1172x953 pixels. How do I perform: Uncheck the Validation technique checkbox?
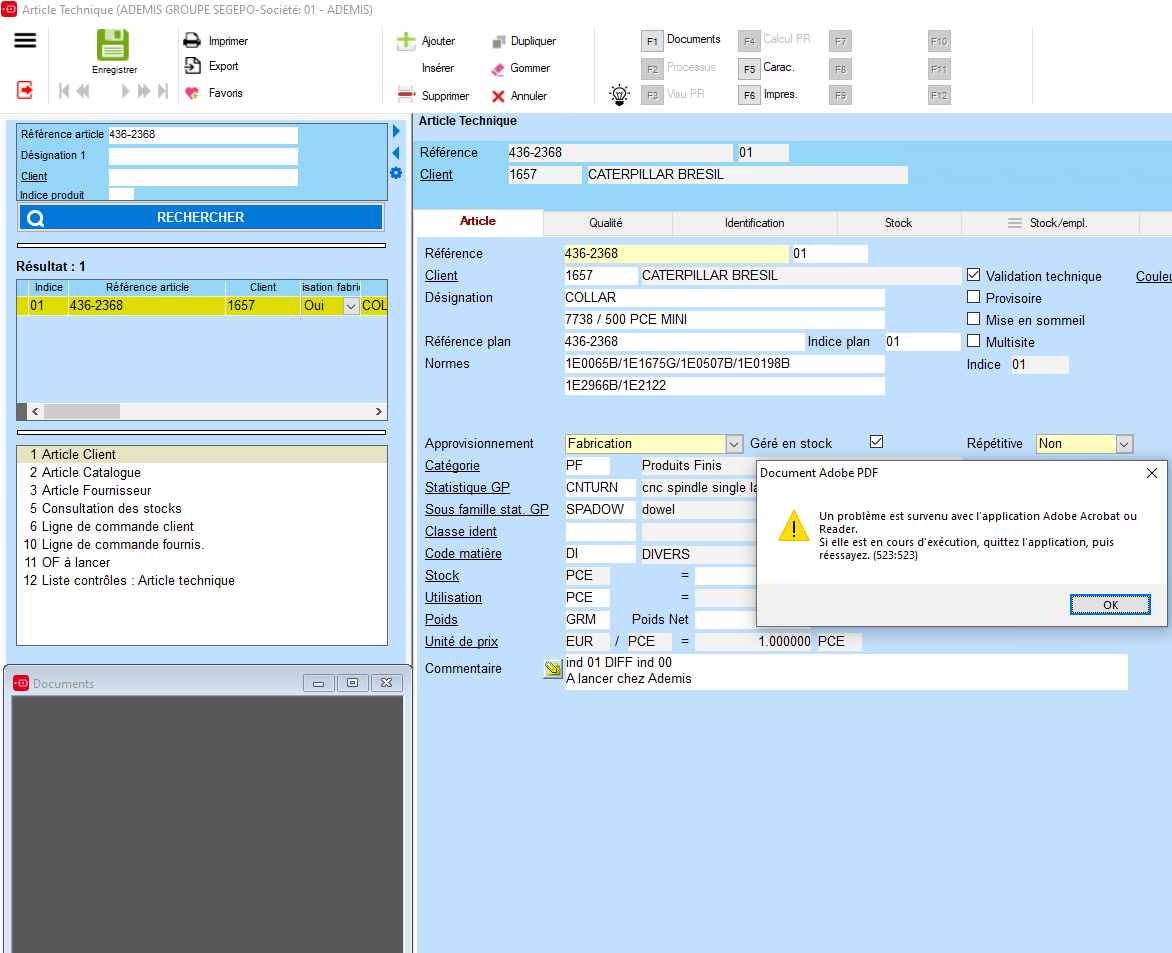(x=973, y=275)
